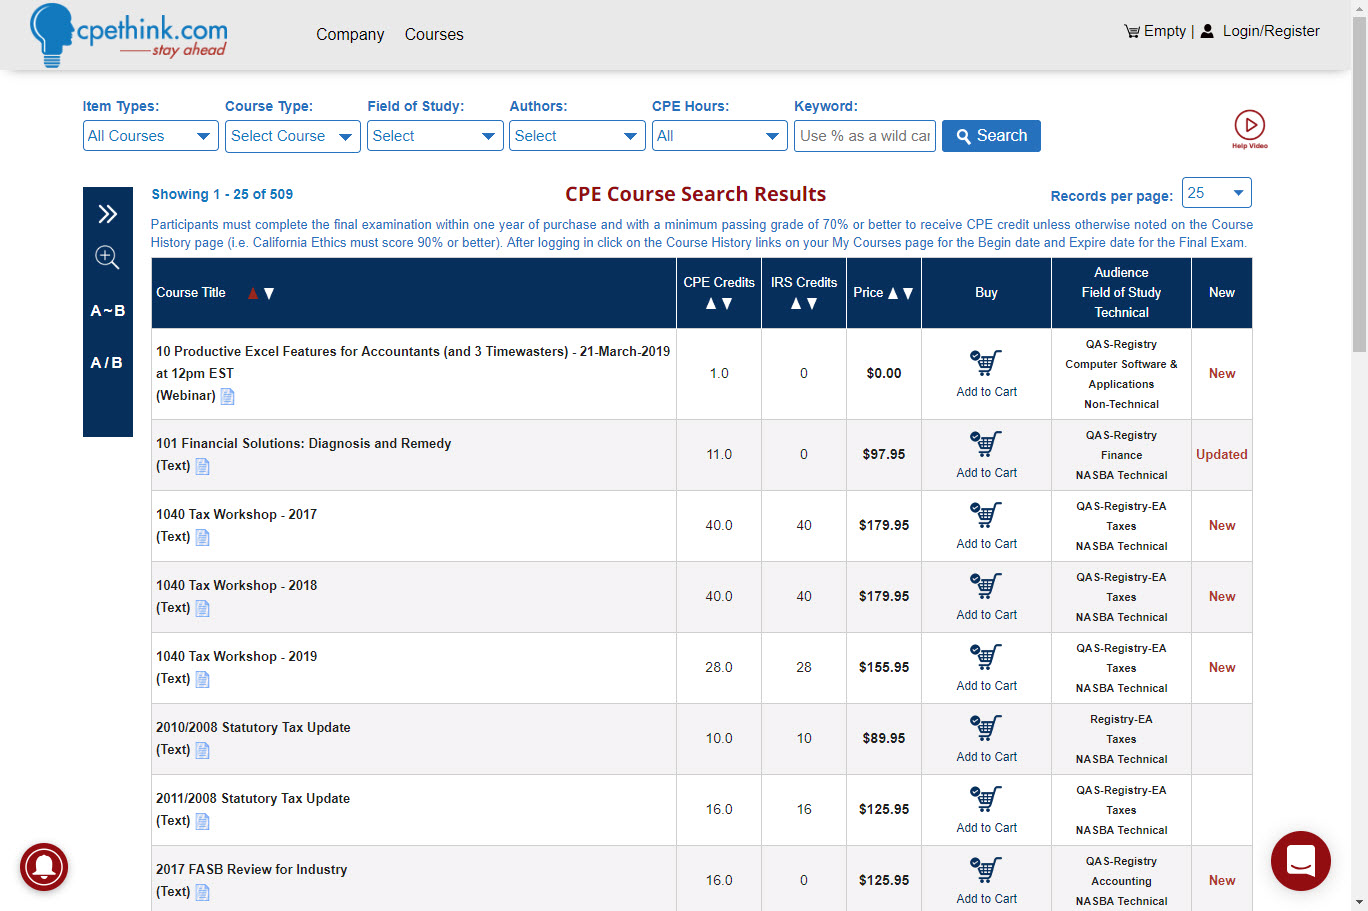Screen dimensions: 1368x911
Task: Click the Help Video play icon
Action: (x=1249, y=125)
